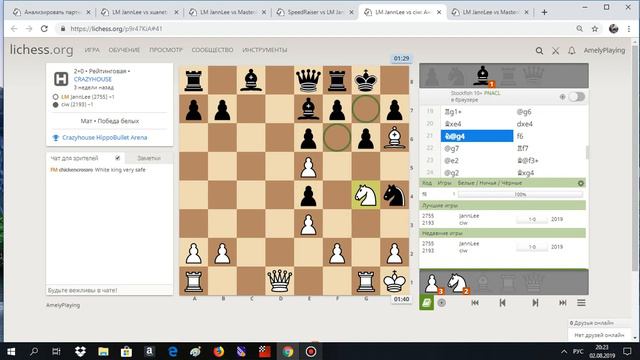Jump to first move of the game
640x360 pixels.
point(475,303)
